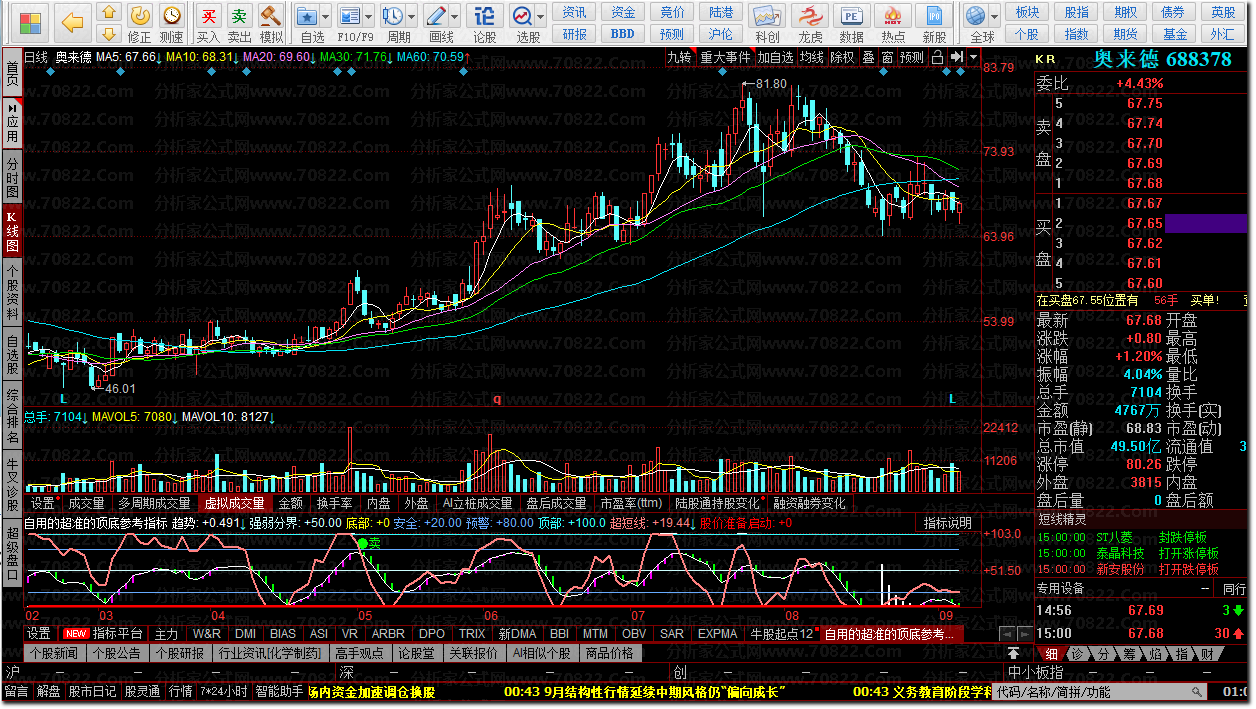Open the 科创 chart icon
Screen dimensions: 1256x709
click(x=767, y=15)
